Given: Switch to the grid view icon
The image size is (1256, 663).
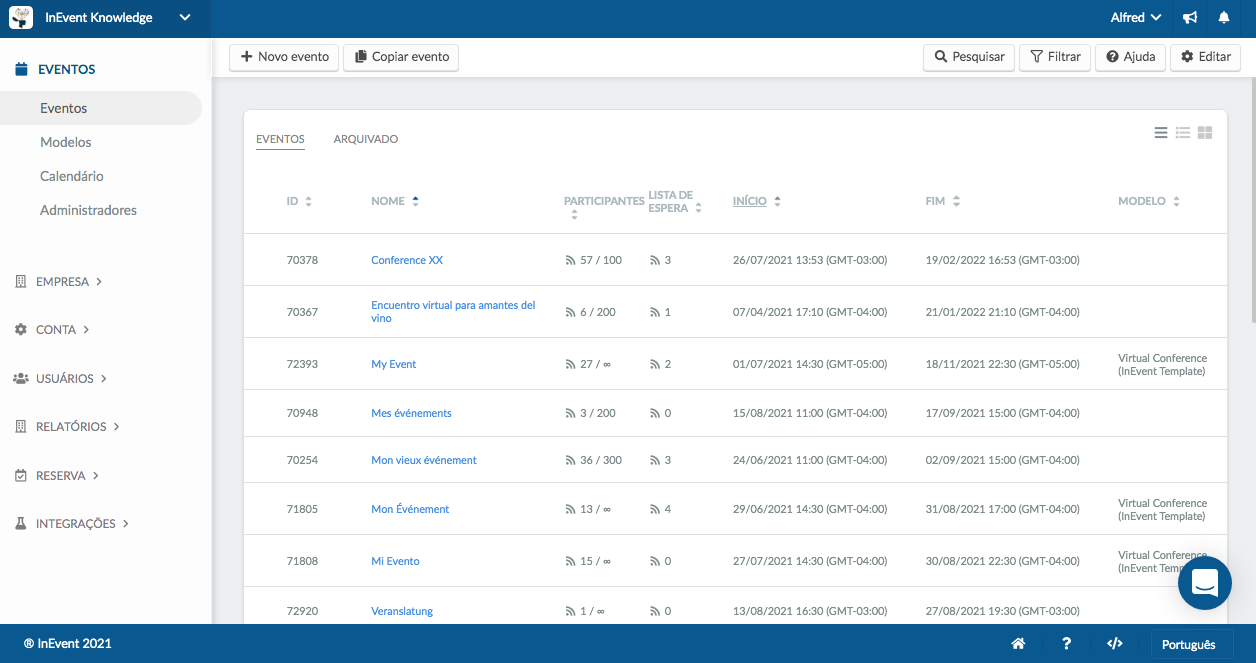Looking at the screenshot, I should click(1205, 132).
